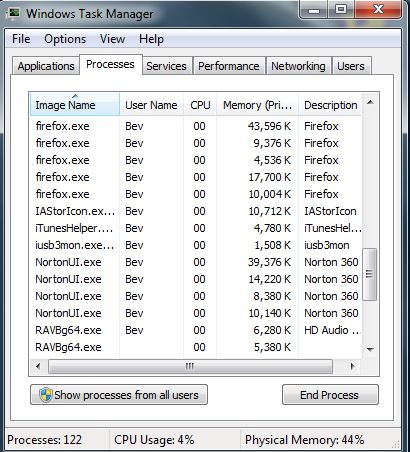Image resolution: width=410 pixels, height=452 pixels.
Task: Open the File menu
Action: (21, 39)
